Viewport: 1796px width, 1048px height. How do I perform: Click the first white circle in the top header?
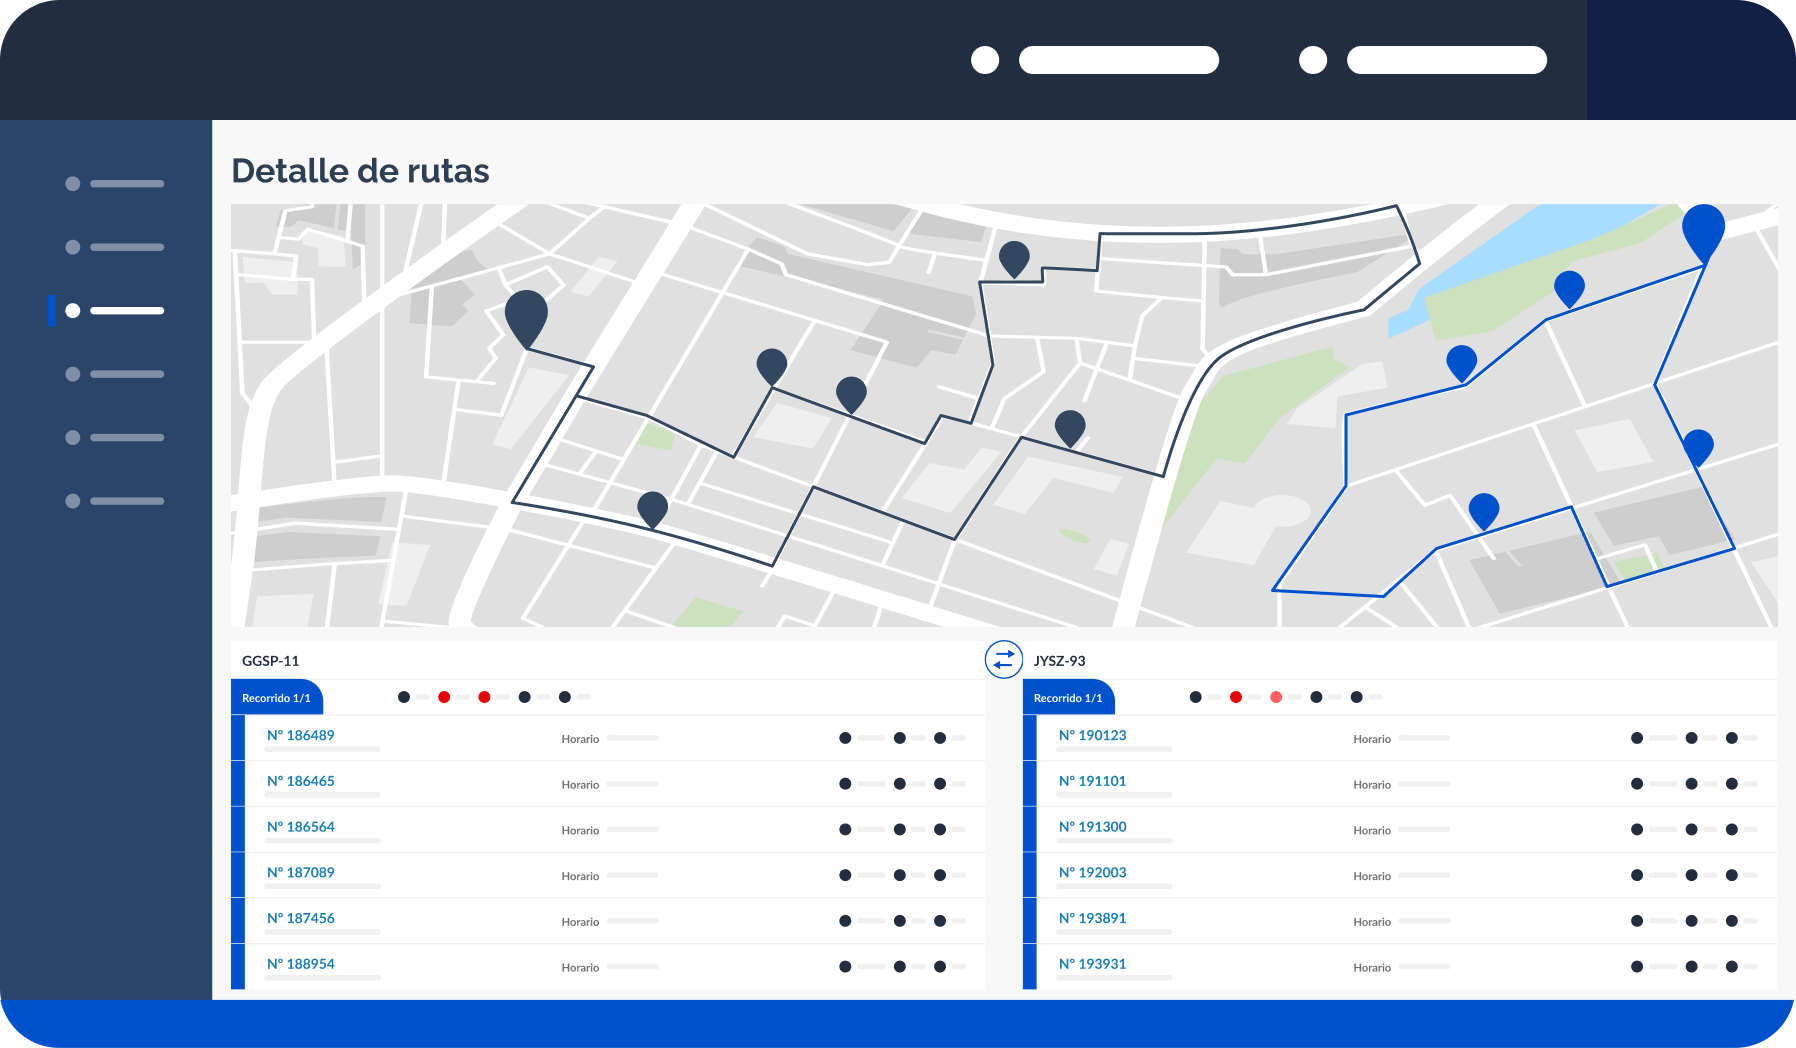[985, 60]
